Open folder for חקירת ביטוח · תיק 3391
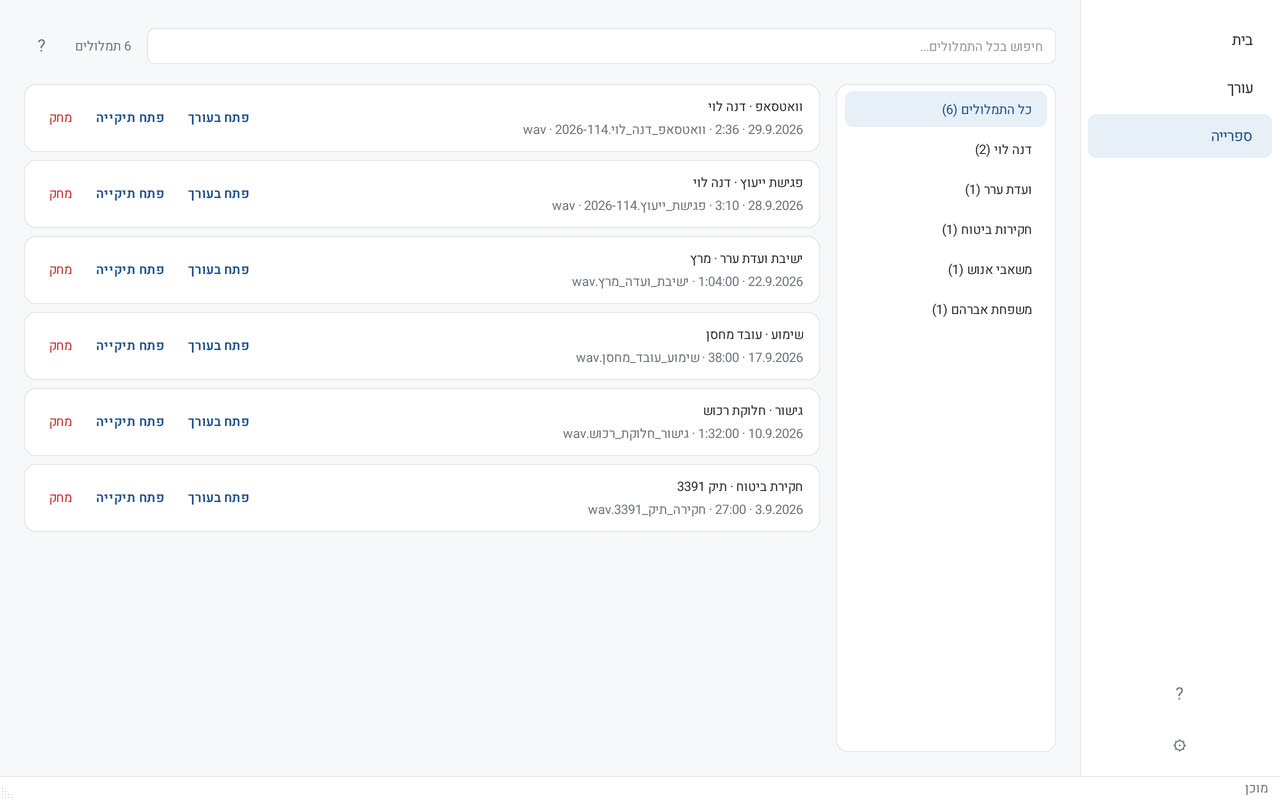Viewport: 1280px width, 800px height. (x=130, y=498)
